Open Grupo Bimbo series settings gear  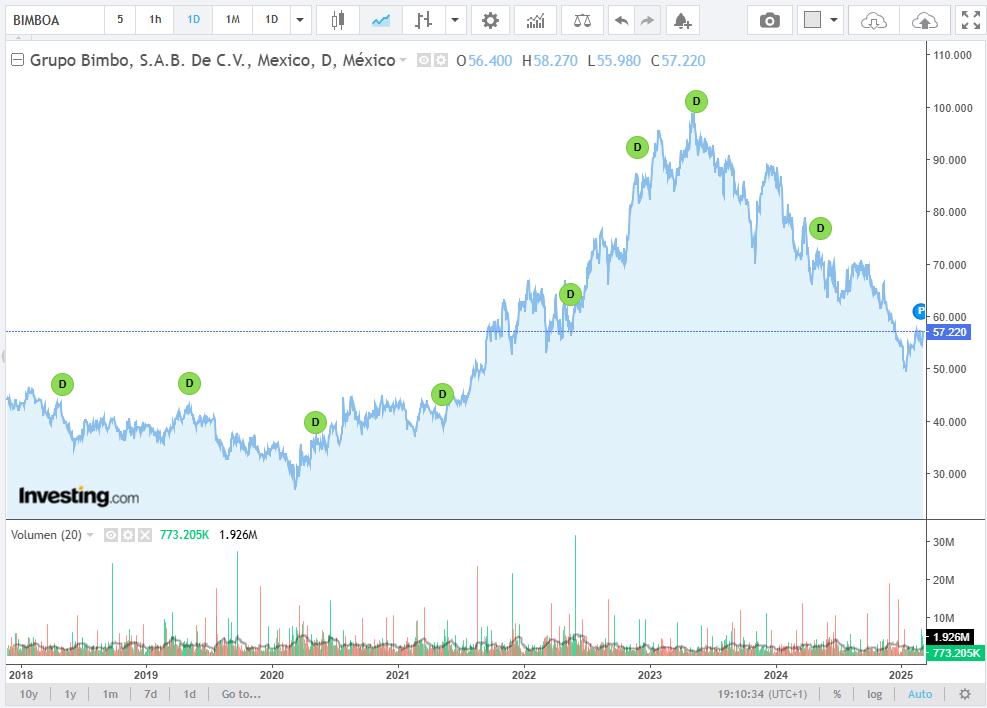441,60
